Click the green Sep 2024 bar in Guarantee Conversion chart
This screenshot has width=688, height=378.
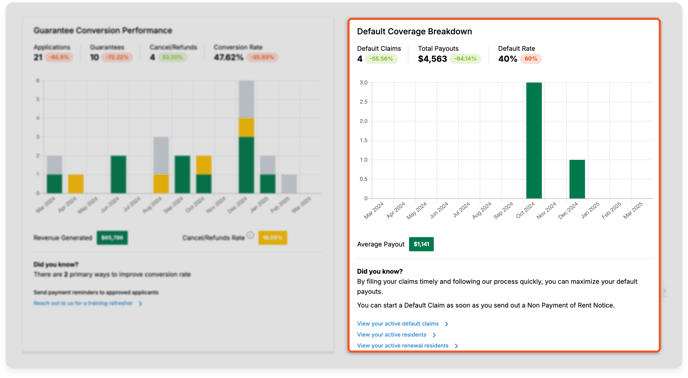(183, 174)
